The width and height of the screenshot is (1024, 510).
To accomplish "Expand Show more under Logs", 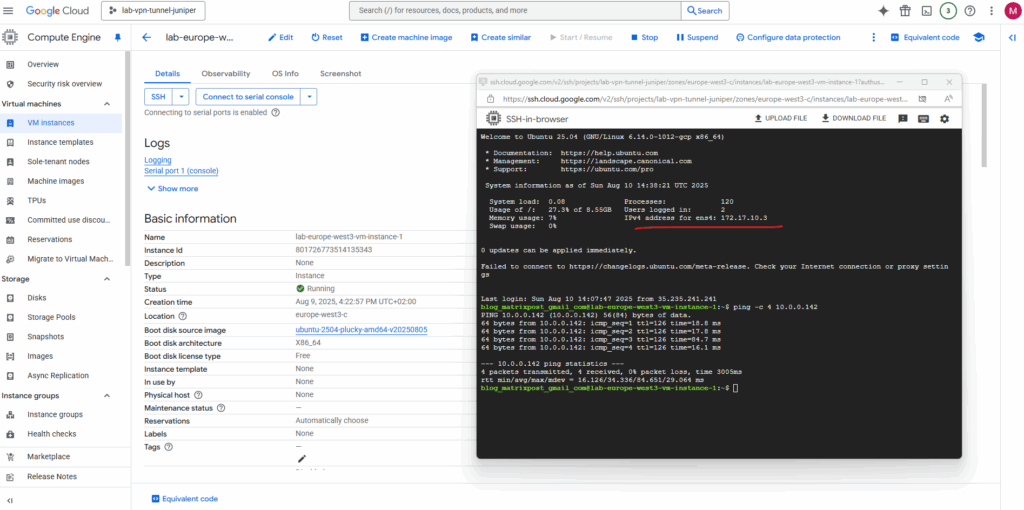I will [x=172, y=189].
